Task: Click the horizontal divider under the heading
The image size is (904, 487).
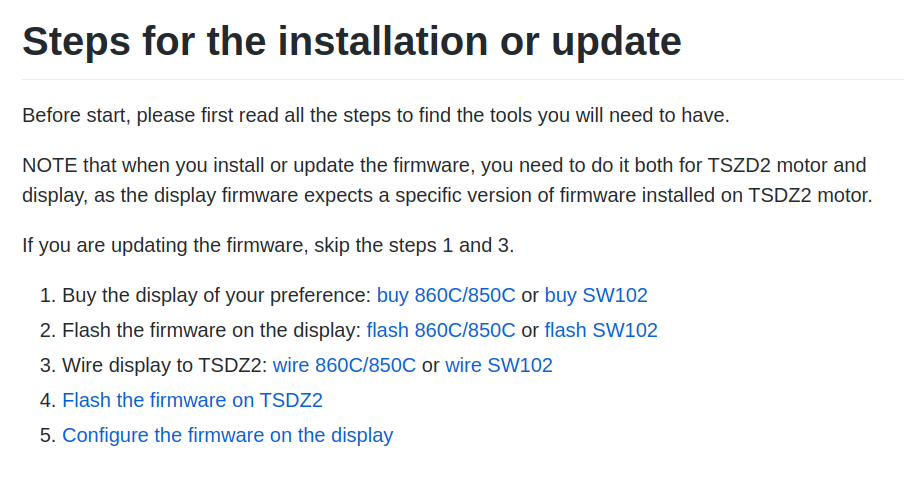Action: (x=463, y=80)
